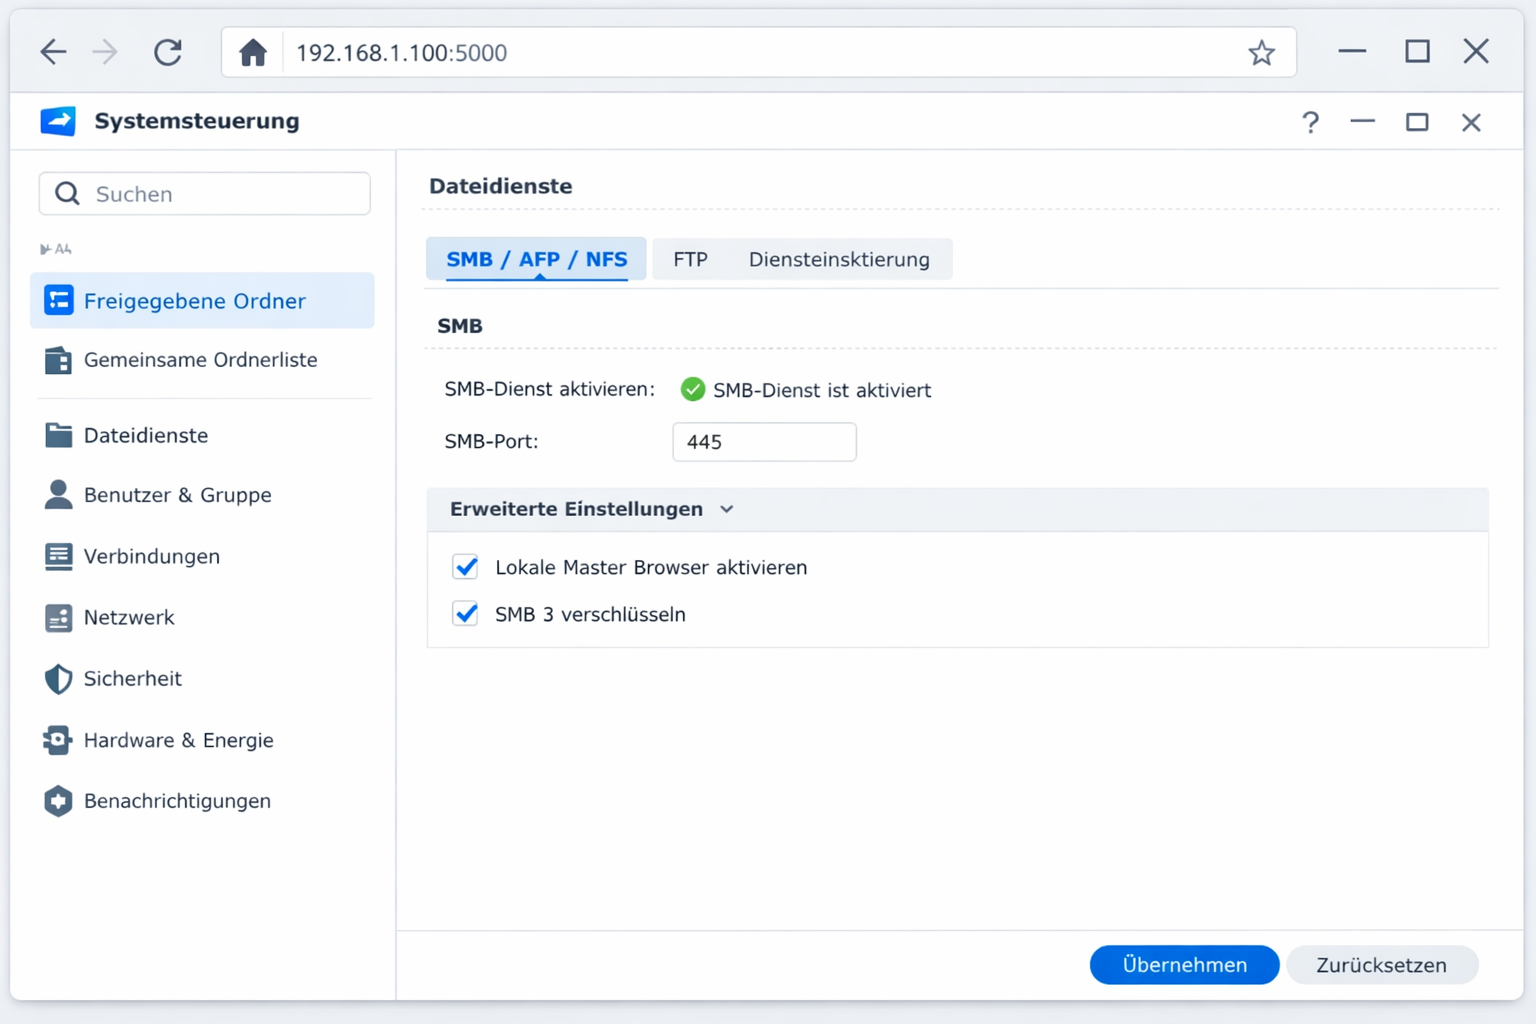Reset settings via Zurücksetzen
This screenshot has width=1536, height=1024.
pyautogui.click(x=1382, y=965)
